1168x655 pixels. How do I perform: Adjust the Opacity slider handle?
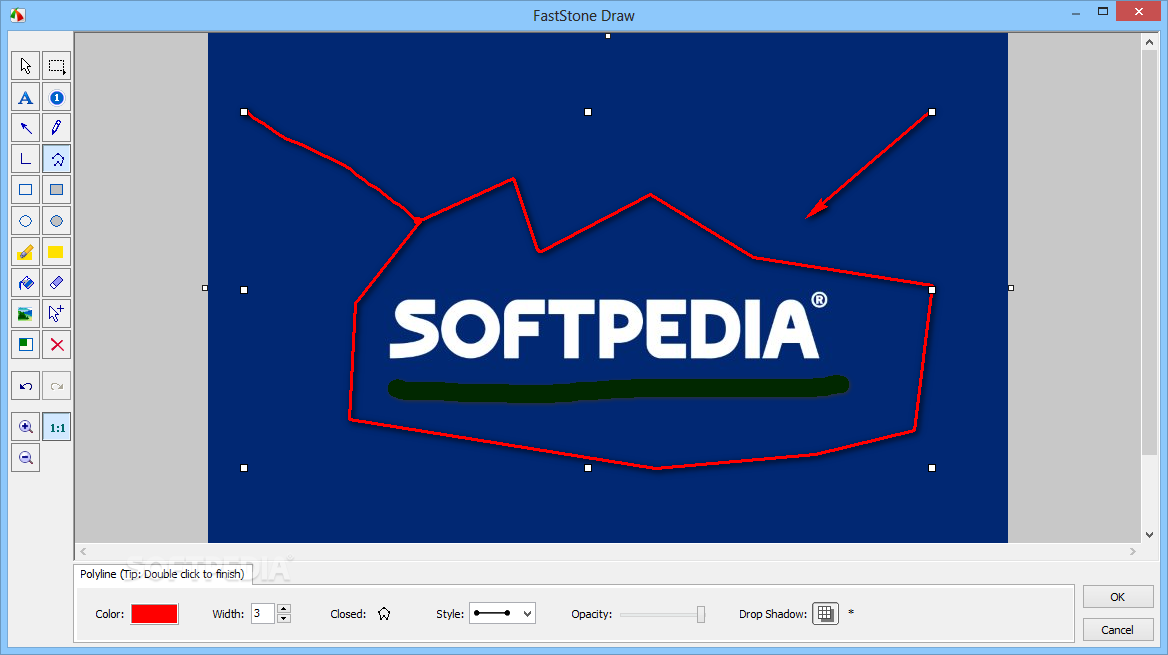click(x=701, y=614)
